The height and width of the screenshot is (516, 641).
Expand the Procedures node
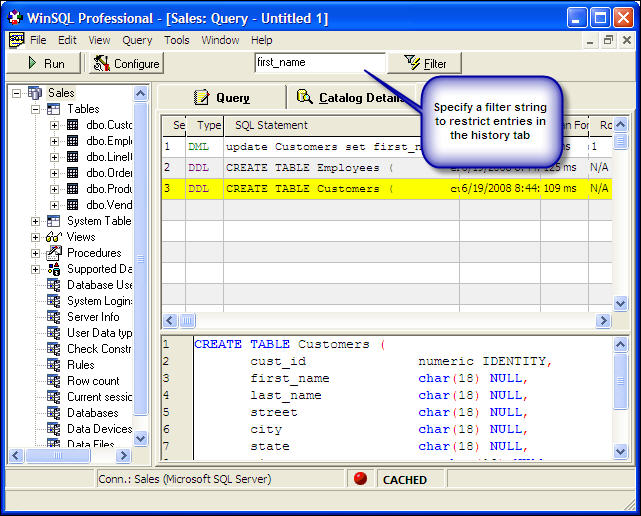pyautogui.click(x=36, y=254)
